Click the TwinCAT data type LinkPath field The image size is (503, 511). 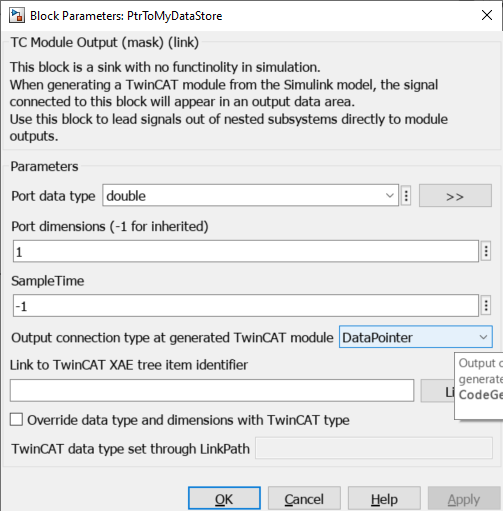click(x=374, y=448)
